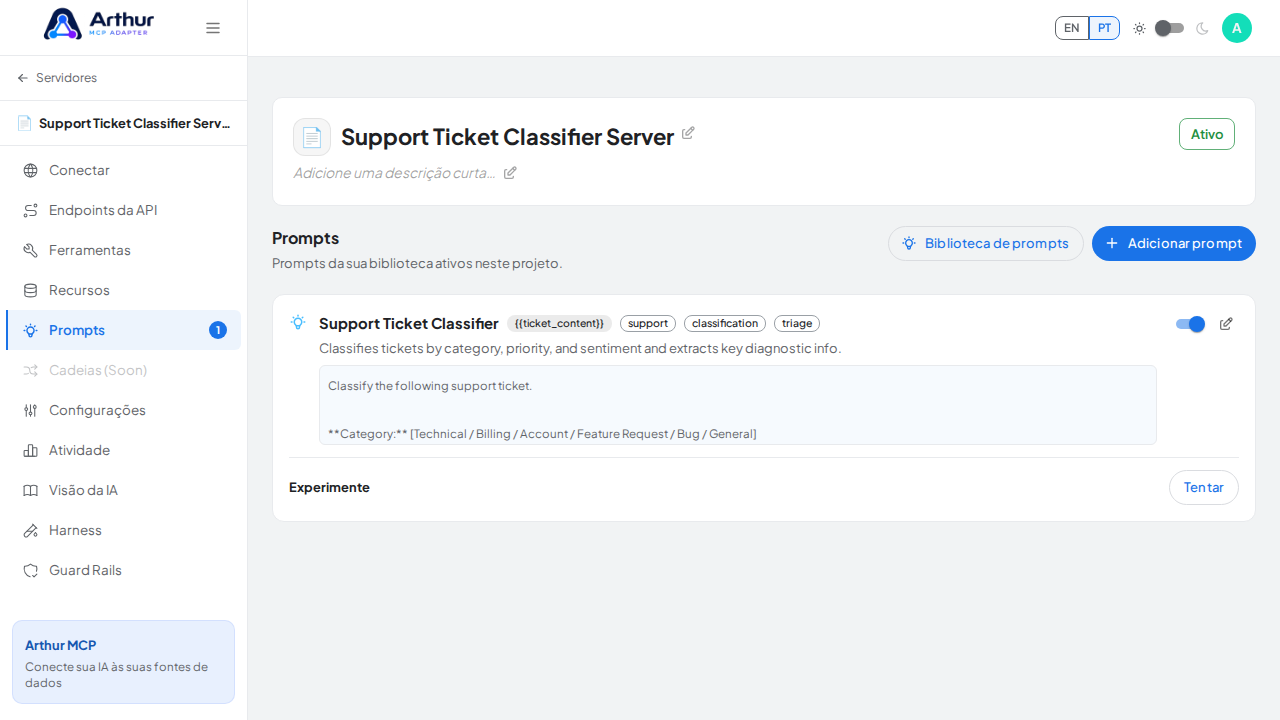The image size is (1280, 720).
Task: Switch language to PT
Action: [x=1104, y=28]
